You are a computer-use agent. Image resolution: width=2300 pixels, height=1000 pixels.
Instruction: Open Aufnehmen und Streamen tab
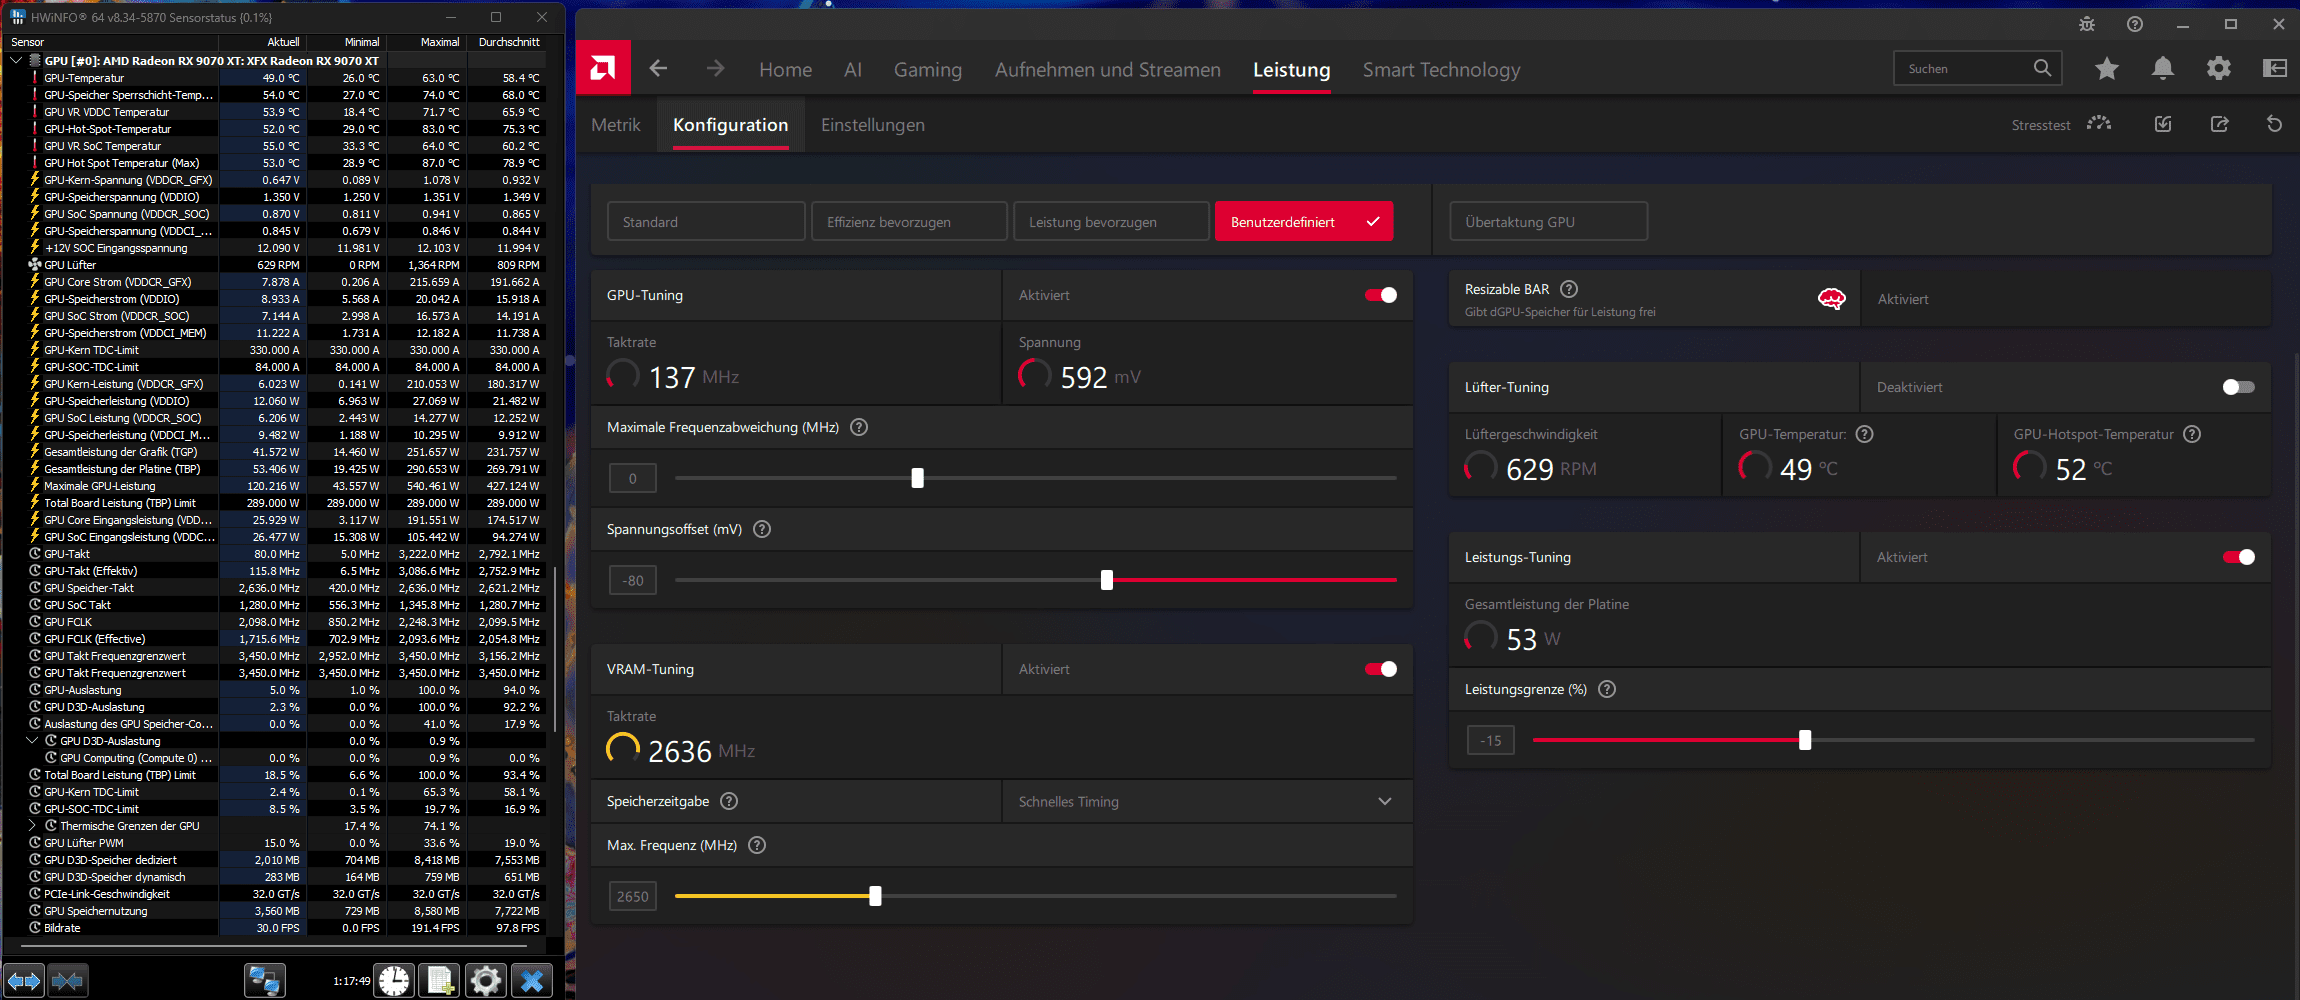point(1108,70)
